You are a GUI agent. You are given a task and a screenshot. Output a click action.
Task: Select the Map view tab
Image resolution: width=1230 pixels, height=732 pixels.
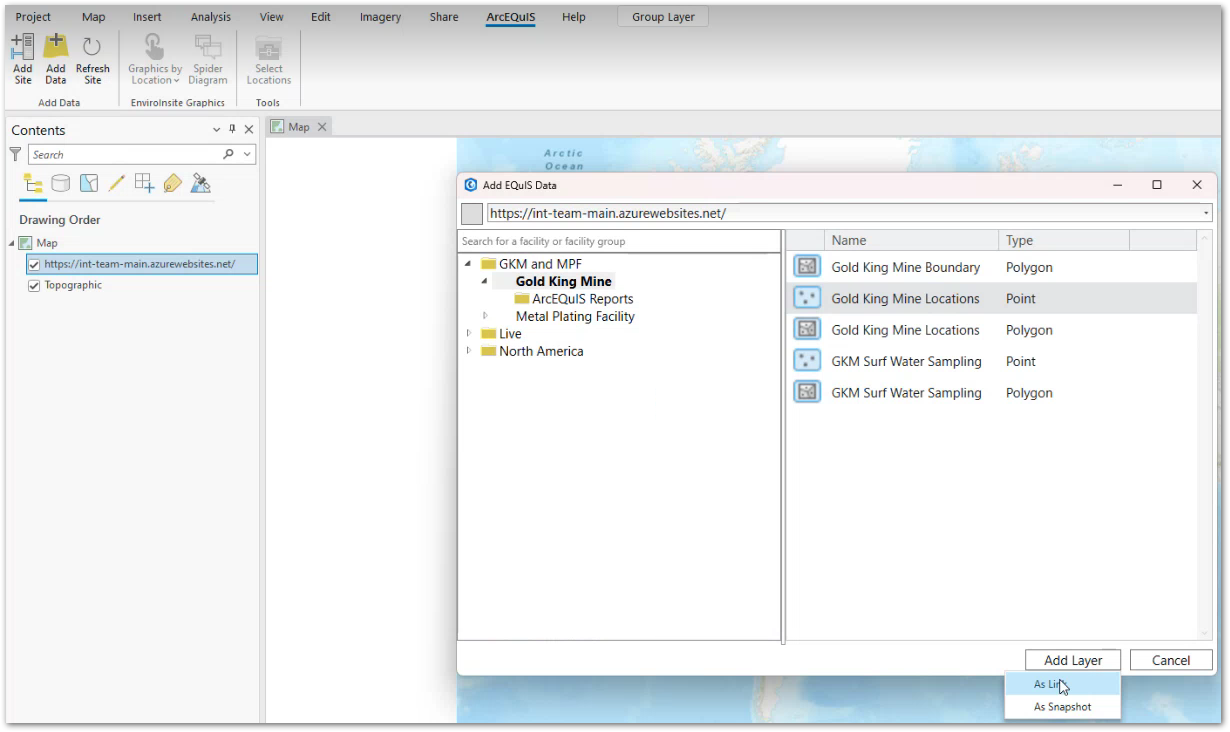(299, 127)
